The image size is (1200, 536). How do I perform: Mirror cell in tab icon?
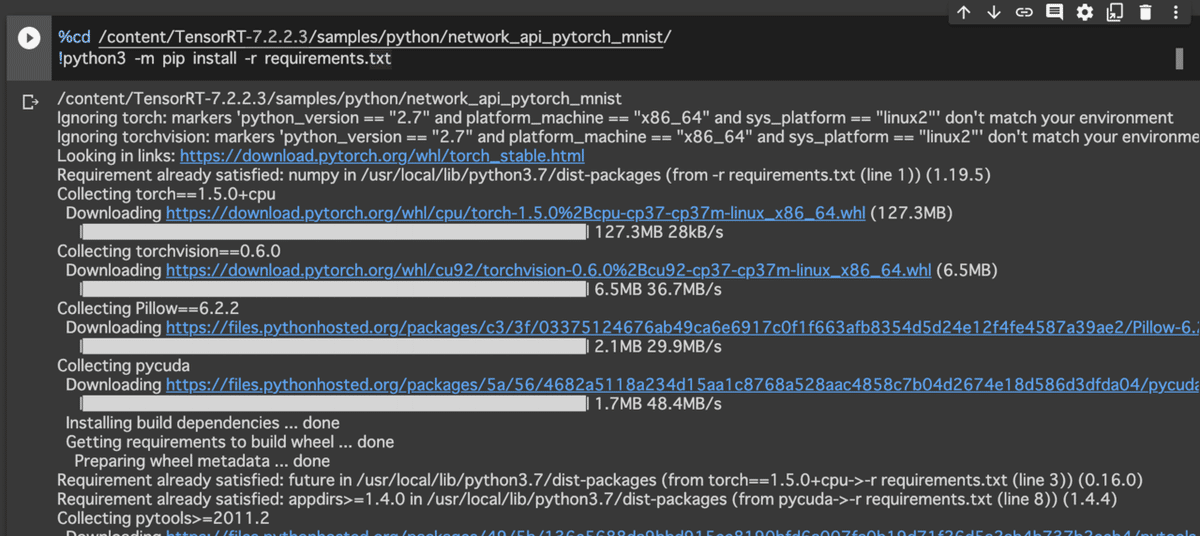1115,12
